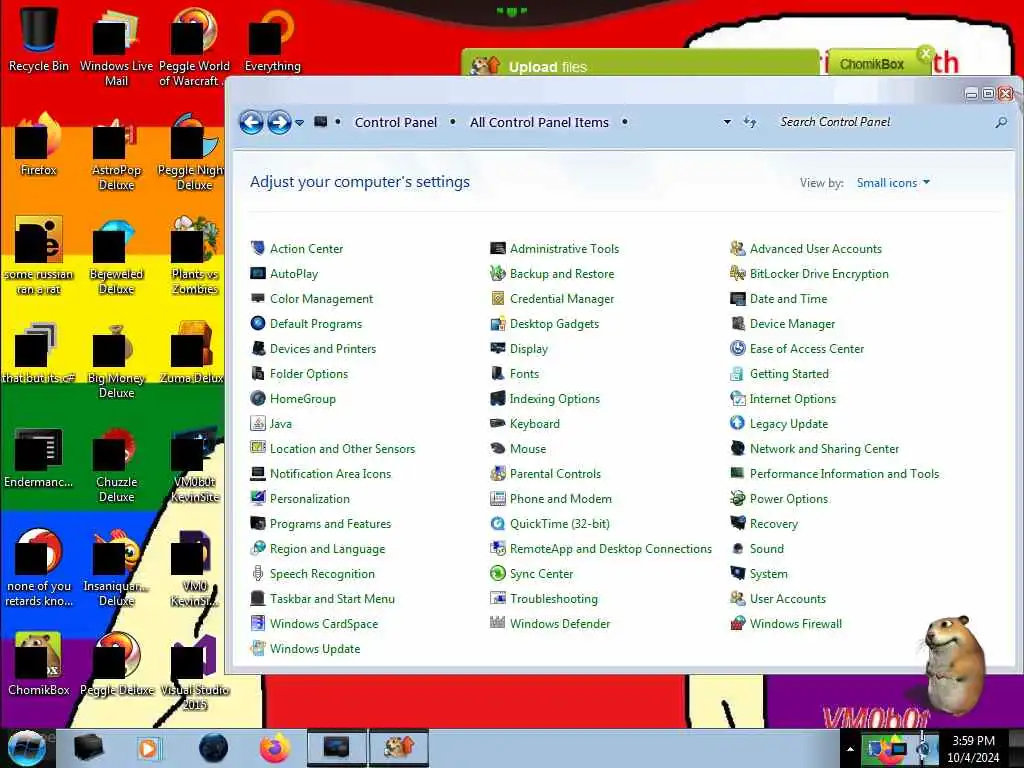
Task: Open RemoteApp and Desktop Connections link
Action: coord(611,549)
